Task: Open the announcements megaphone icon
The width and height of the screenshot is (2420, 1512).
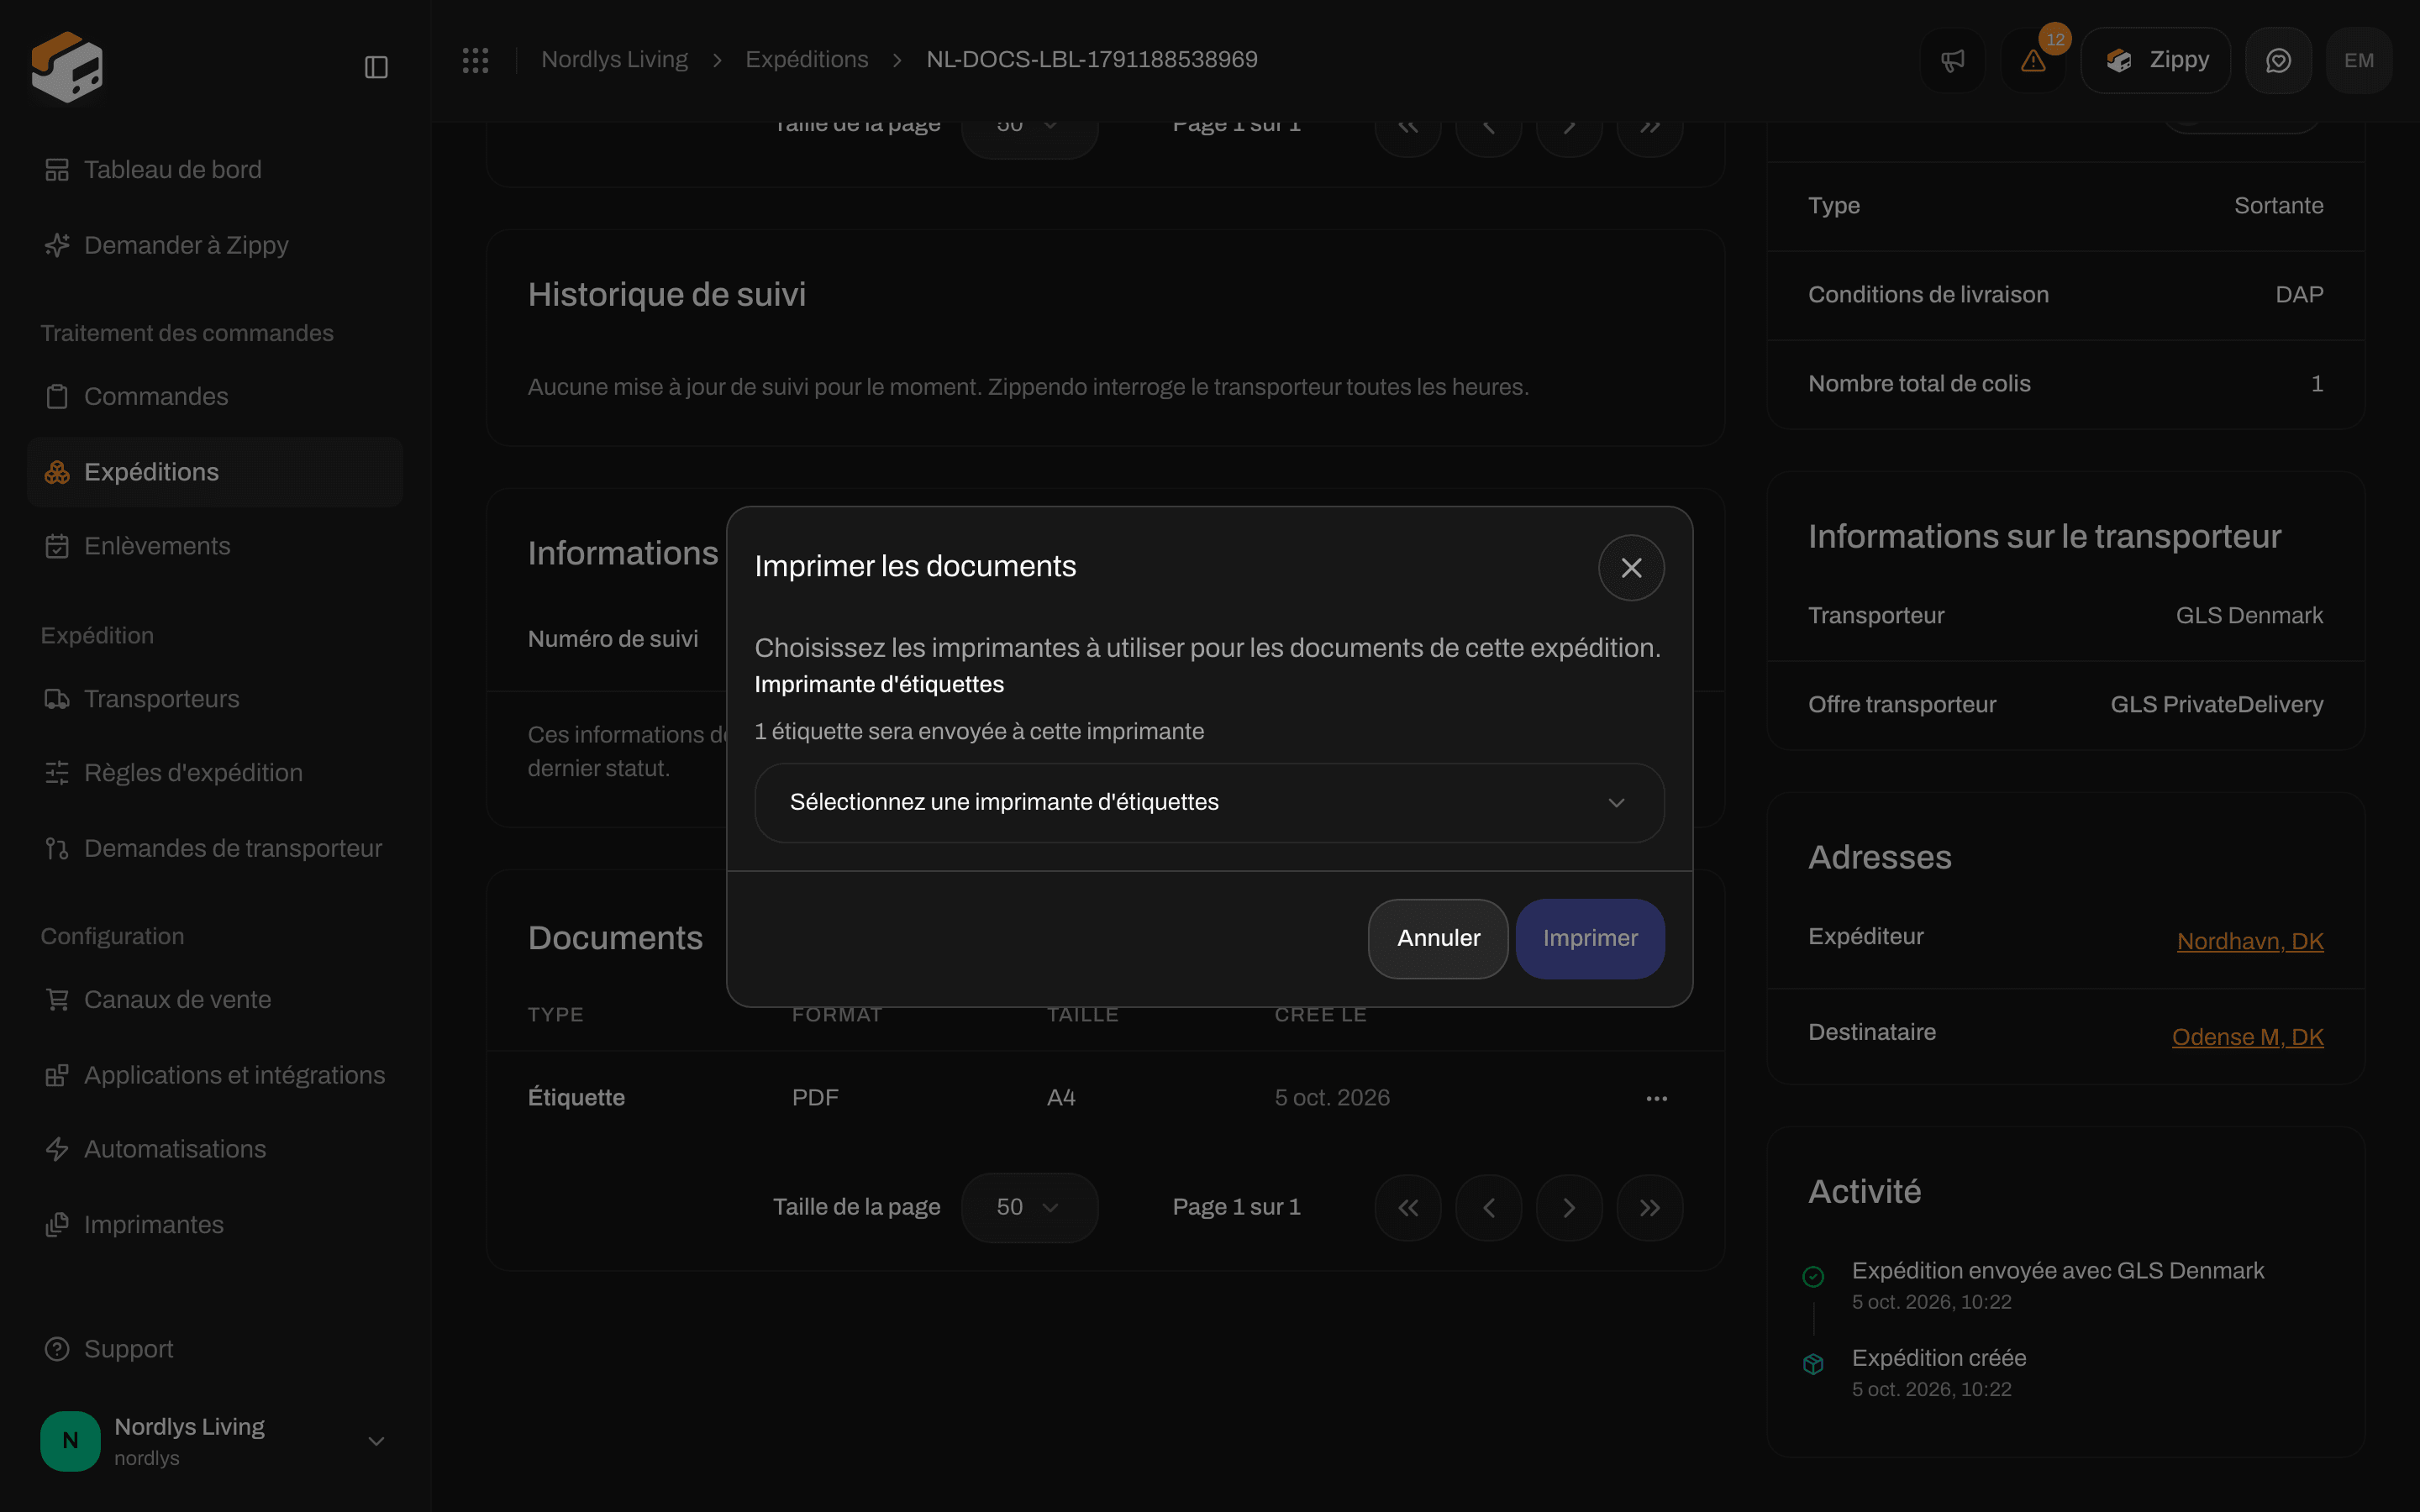Action: tap(1952, 61)
